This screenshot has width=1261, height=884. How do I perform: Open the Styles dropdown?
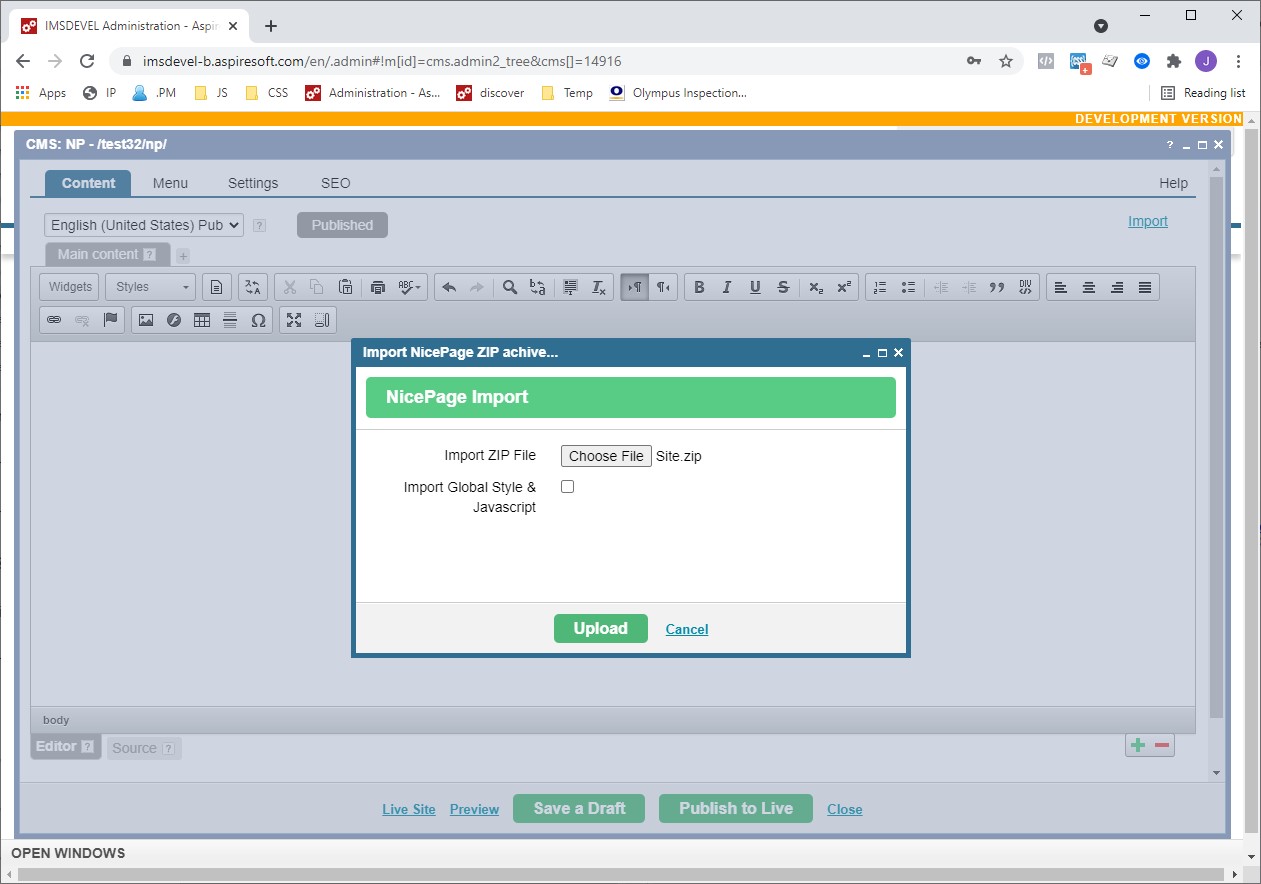[x=151, y=288]
